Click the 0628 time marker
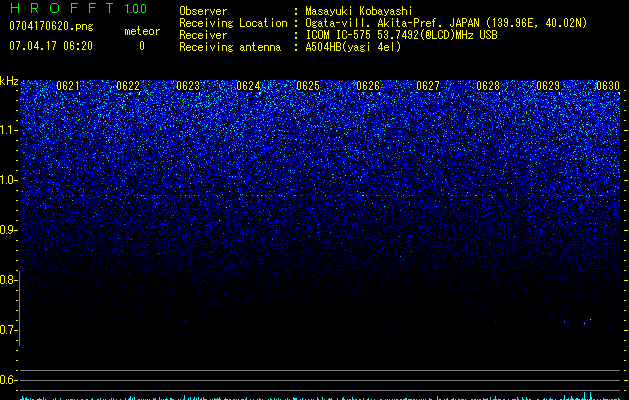The width and height of the screenshot is (629, 400). [488, 86]
